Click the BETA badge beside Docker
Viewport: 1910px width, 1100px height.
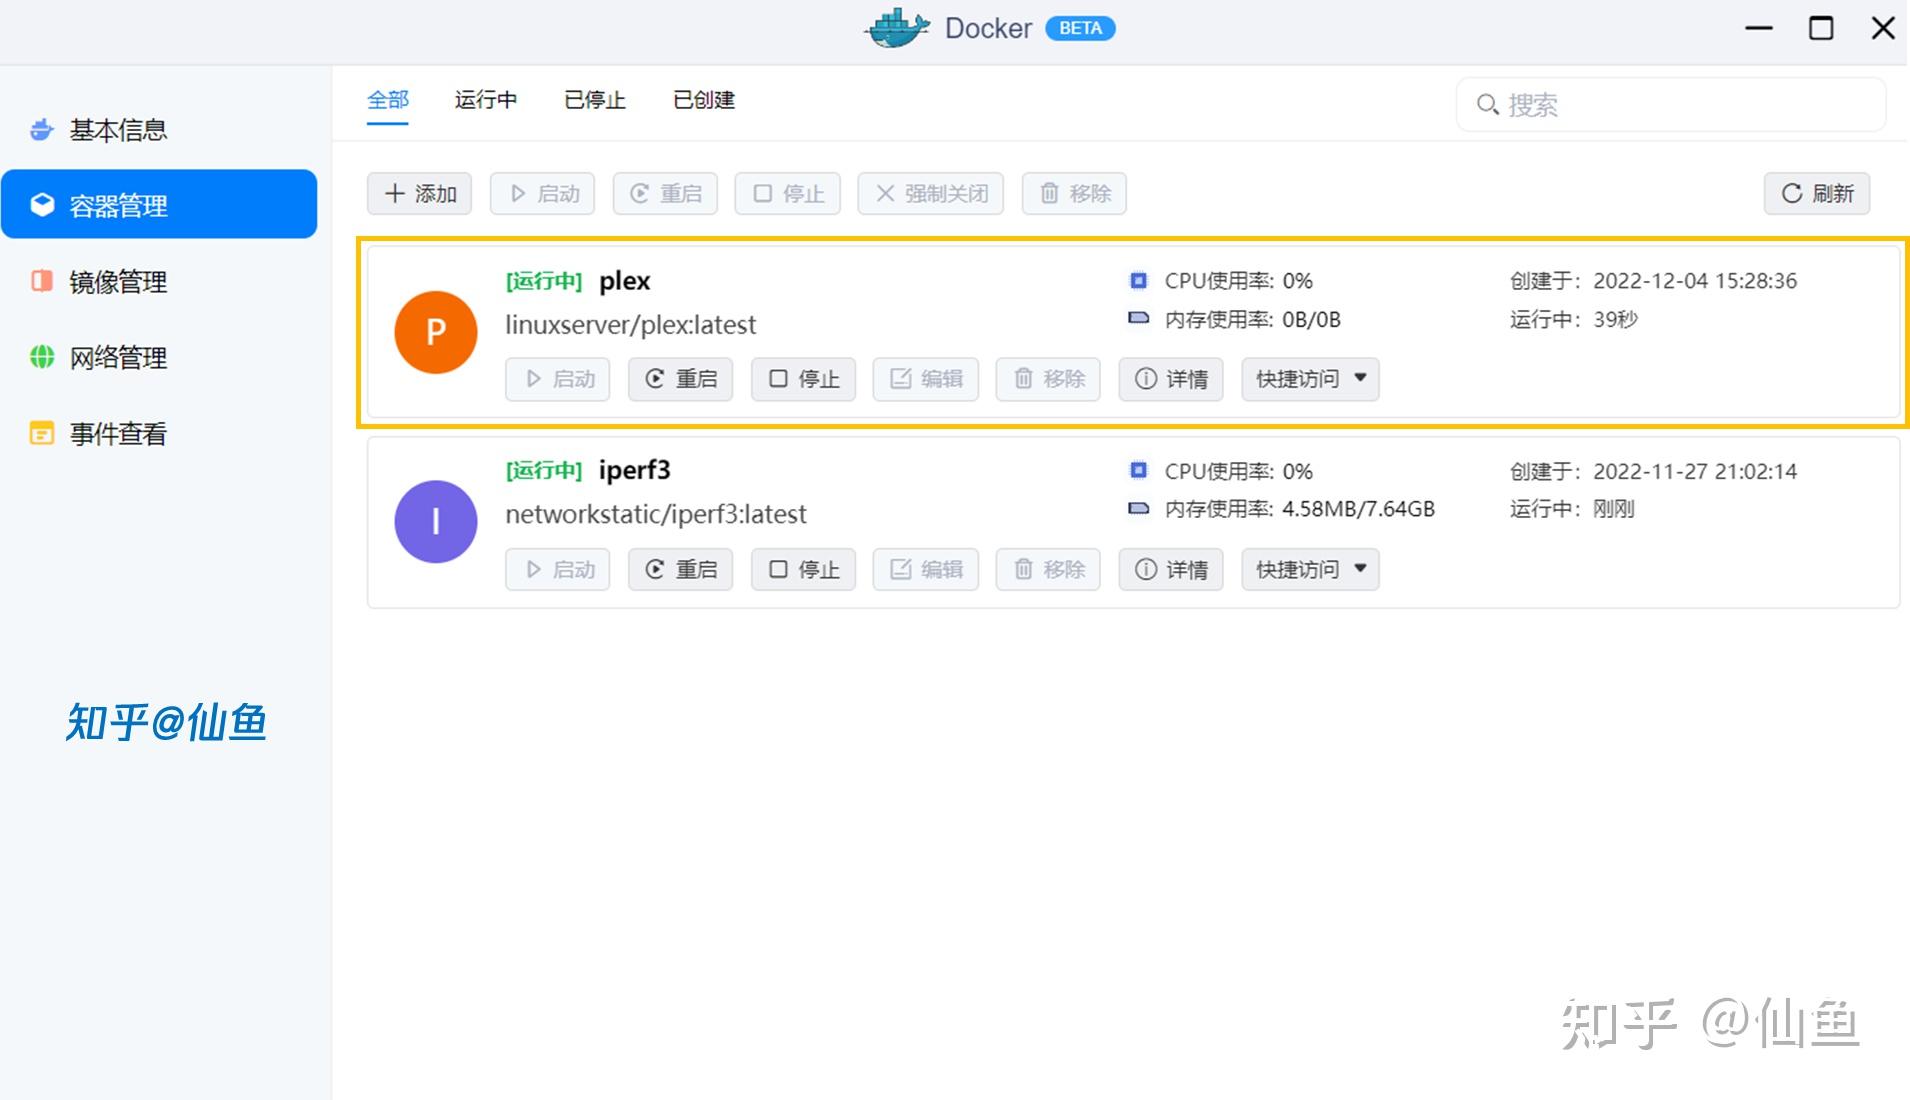(1080, 28)
